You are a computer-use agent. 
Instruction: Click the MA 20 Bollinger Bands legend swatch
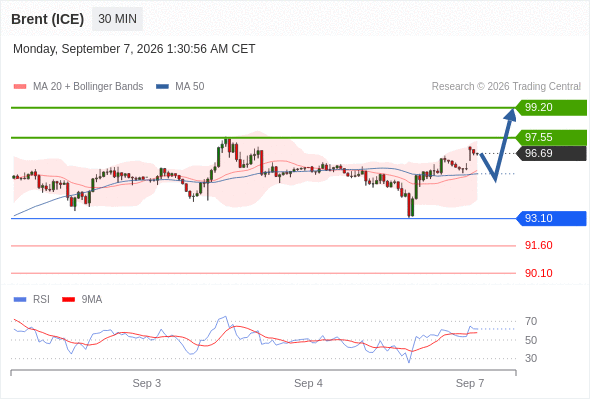tap(20, 87)
